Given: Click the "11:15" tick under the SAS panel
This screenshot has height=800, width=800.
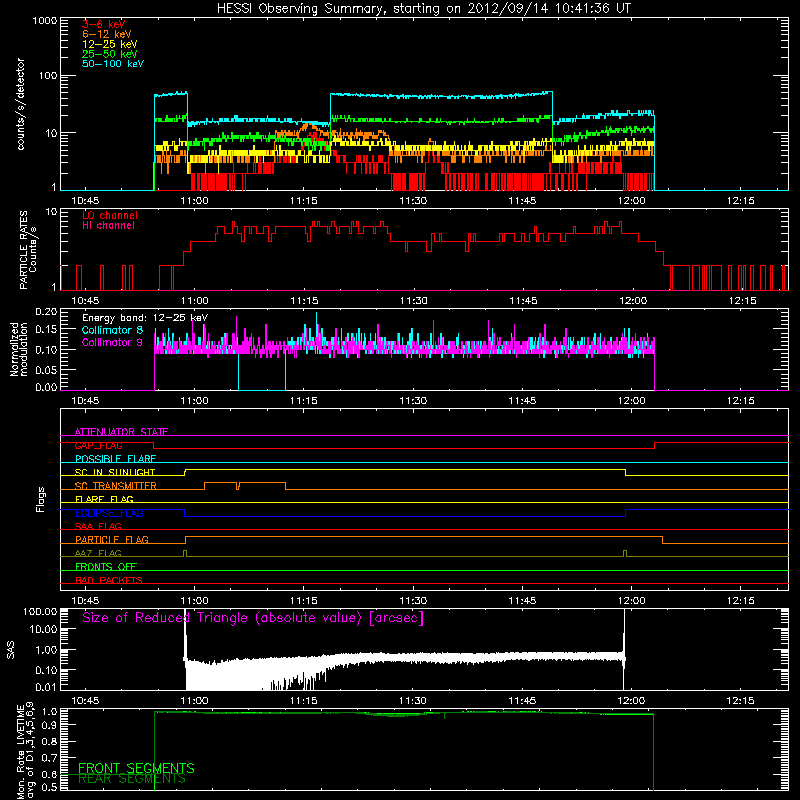Looking at the screenshot, I should click(x=304, y=701).
